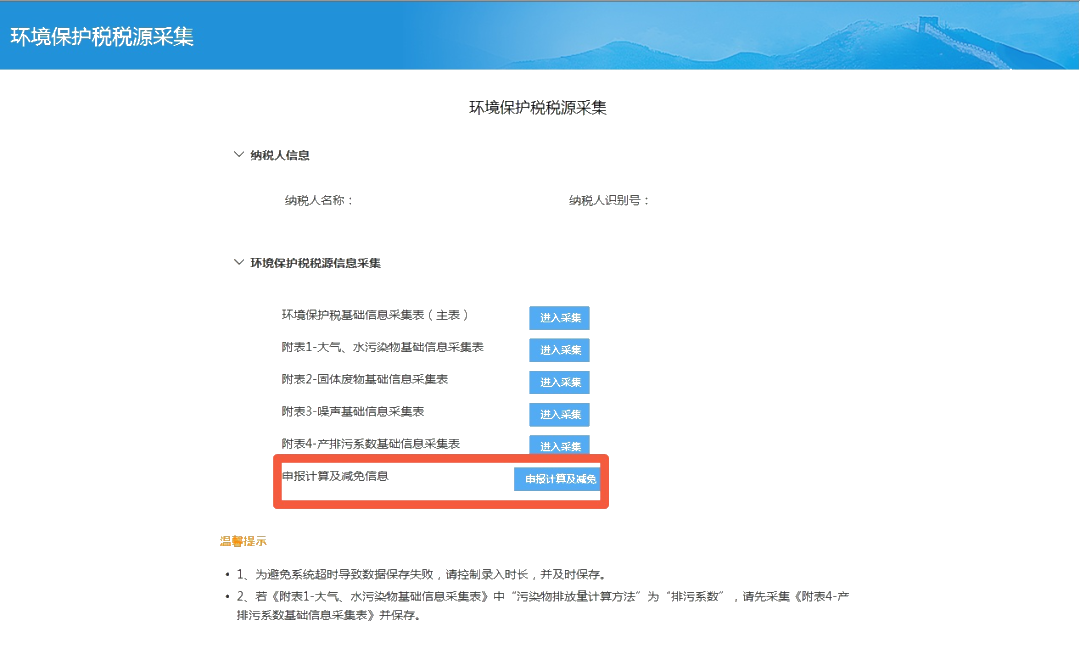Viewport: 1080px width, 654px height.
Task: Click the blue 环境保护税税源采集 header banner
Action: click(540, 35)
